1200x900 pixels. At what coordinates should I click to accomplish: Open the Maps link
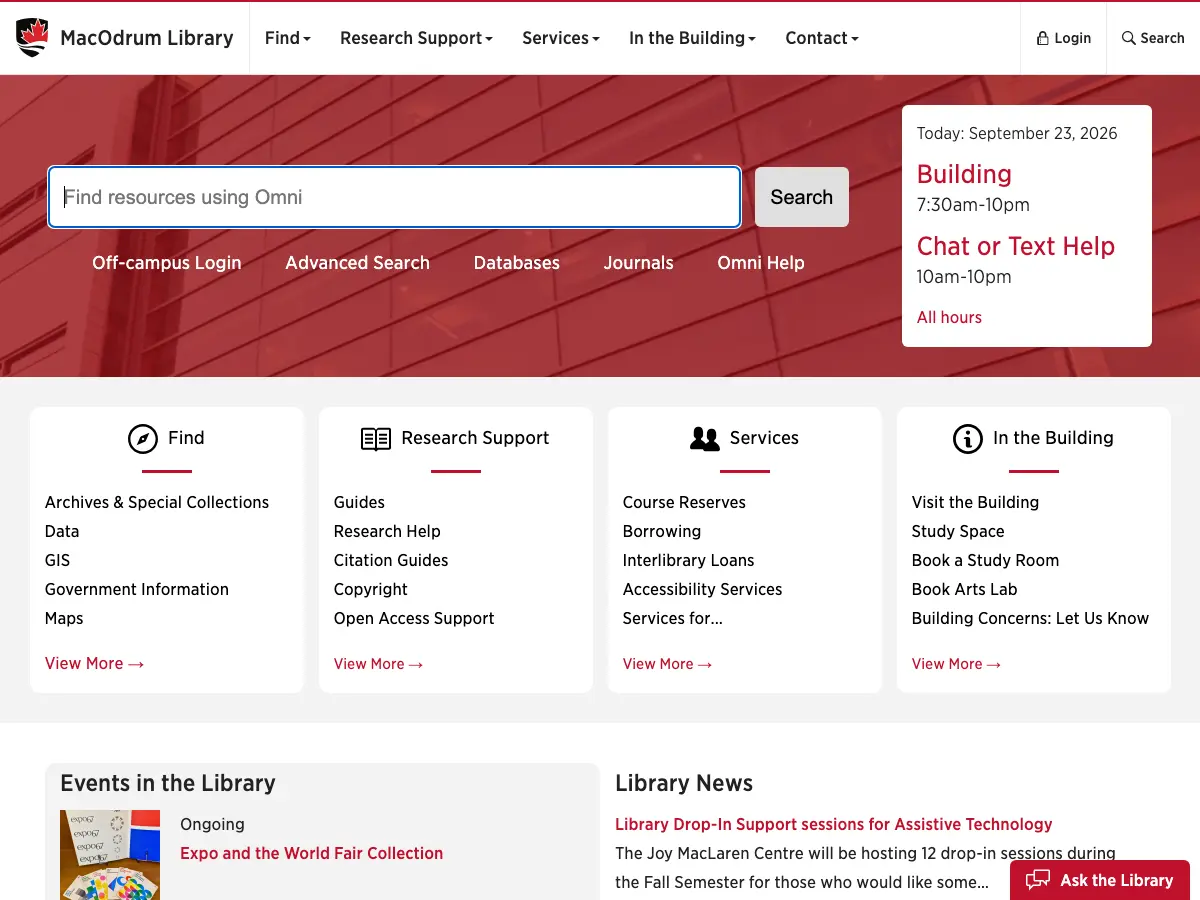pos(64,618)
